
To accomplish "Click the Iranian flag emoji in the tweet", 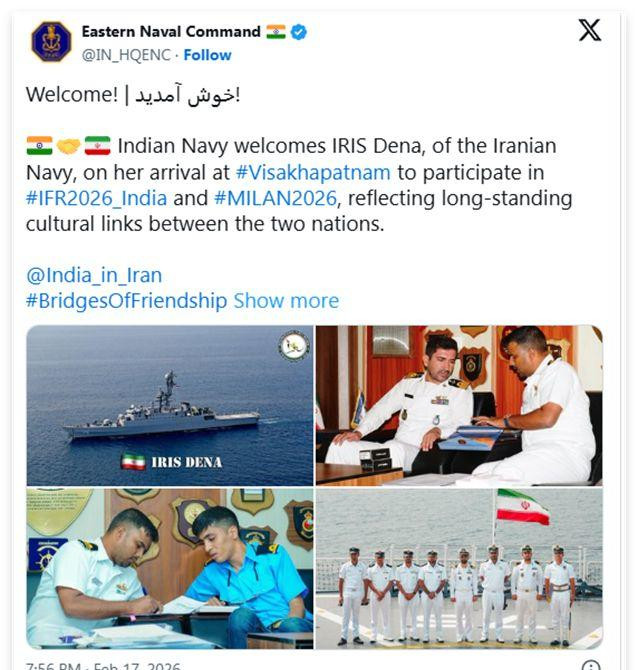I will (97, 146).
